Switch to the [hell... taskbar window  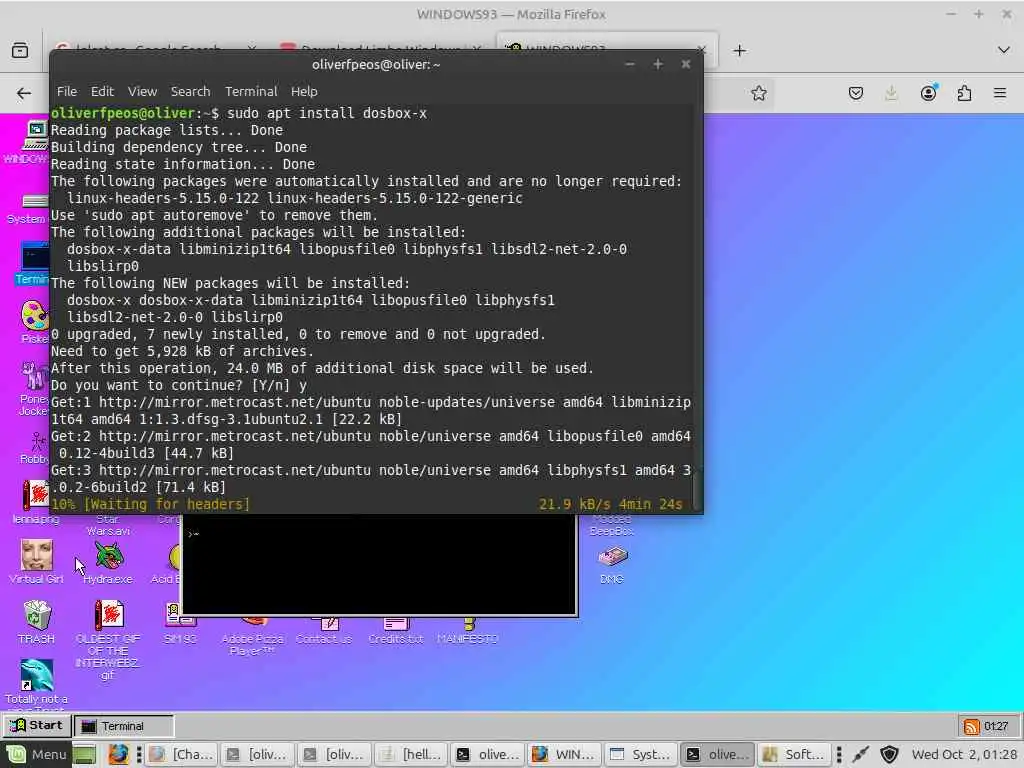coord(413,754)
